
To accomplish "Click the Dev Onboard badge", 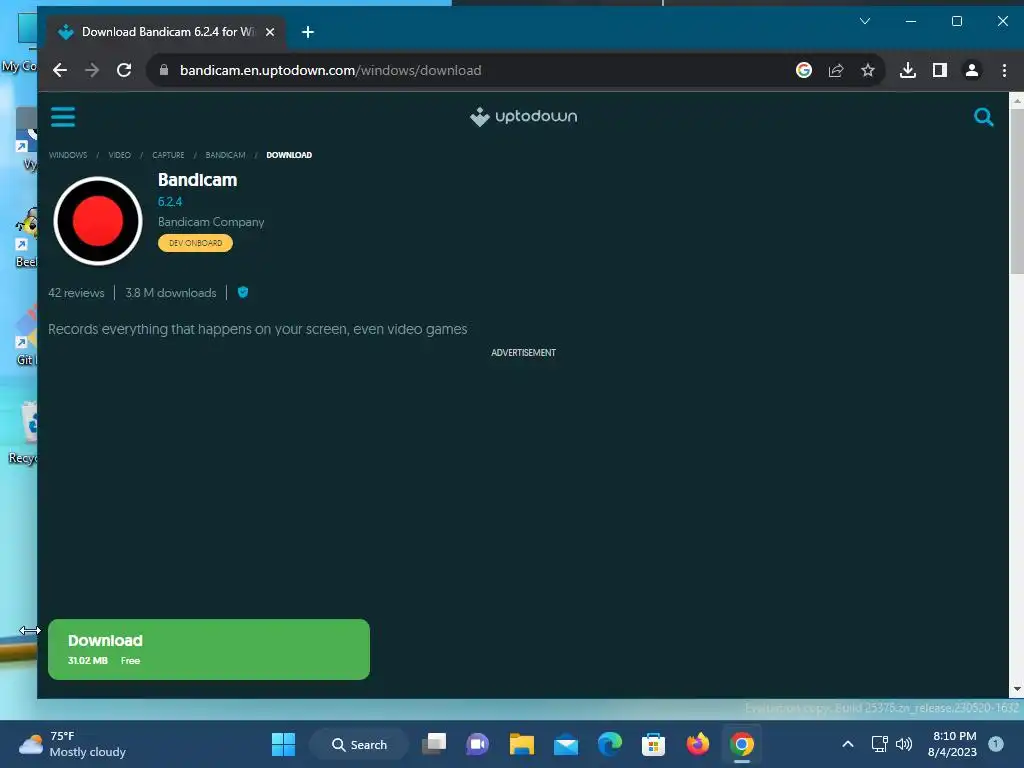I will click(x=195, y=243).
